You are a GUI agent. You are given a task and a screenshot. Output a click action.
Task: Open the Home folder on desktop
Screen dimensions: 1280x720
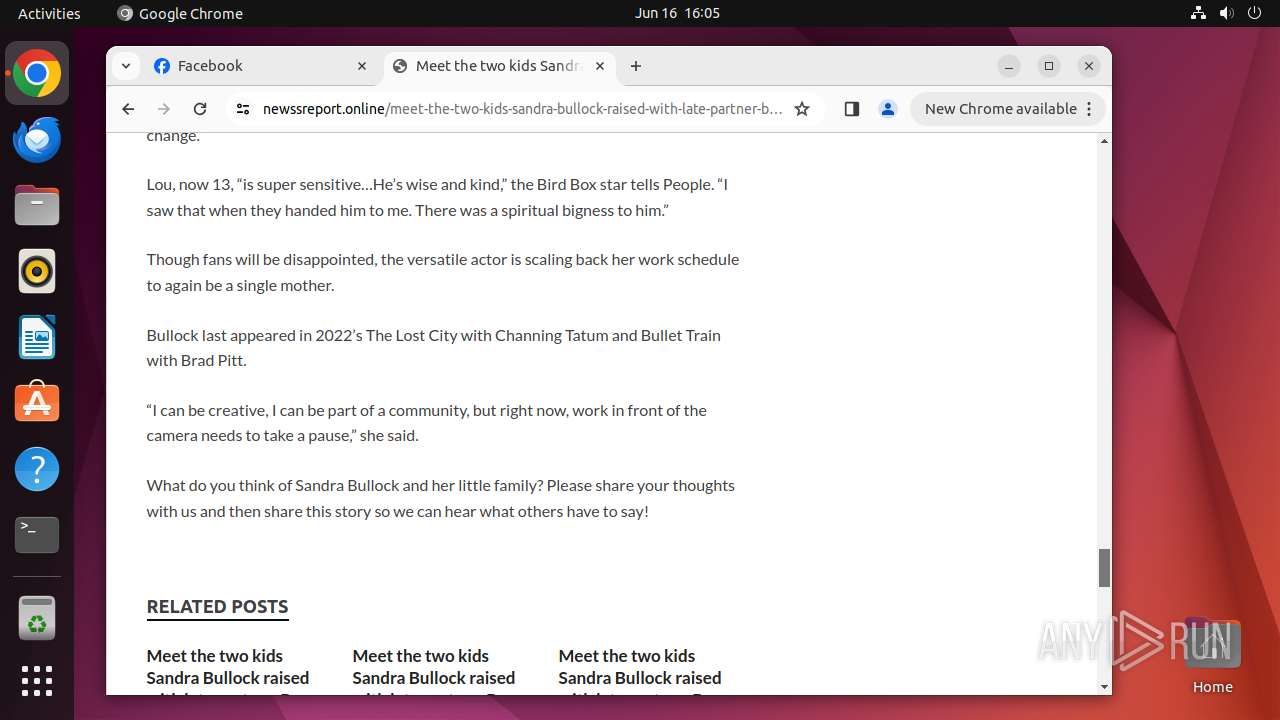(x=1212, y=656)
